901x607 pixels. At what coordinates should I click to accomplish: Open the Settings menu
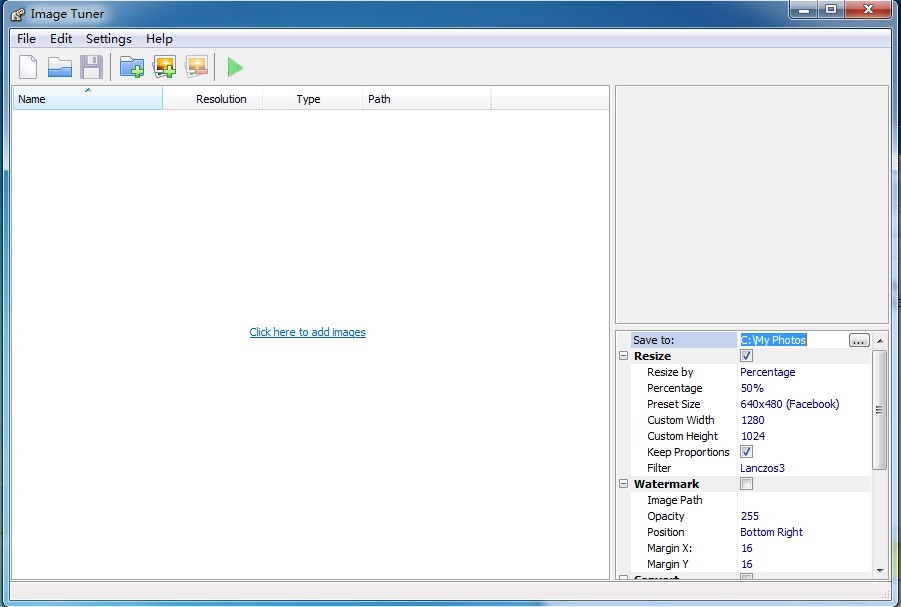tap(108, 39)
